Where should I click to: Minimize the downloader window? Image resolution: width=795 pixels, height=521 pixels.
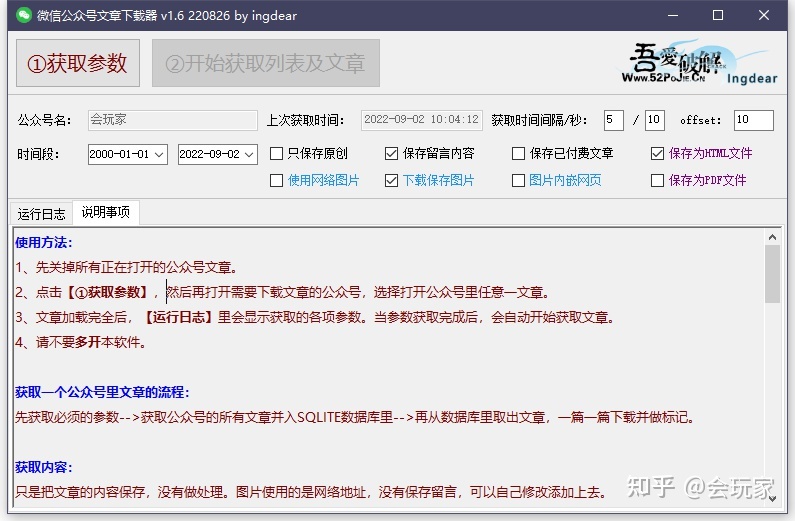pos(673,15)
